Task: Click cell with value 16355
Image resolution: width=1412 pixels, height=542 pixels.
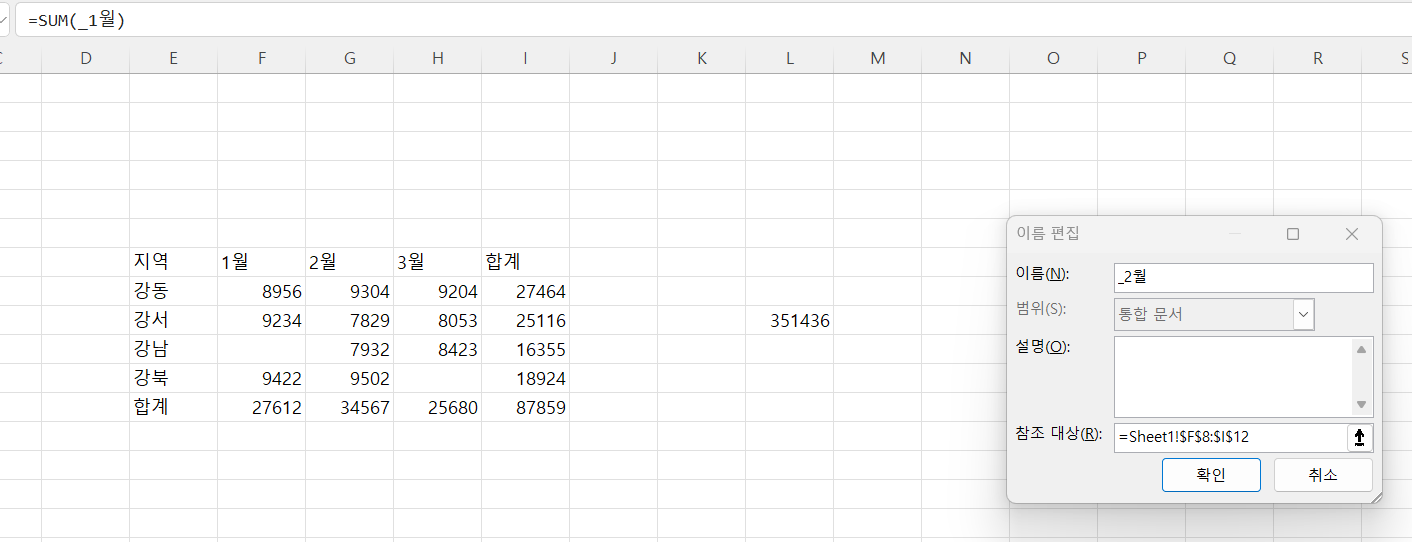Action: [x=526, y=350]
